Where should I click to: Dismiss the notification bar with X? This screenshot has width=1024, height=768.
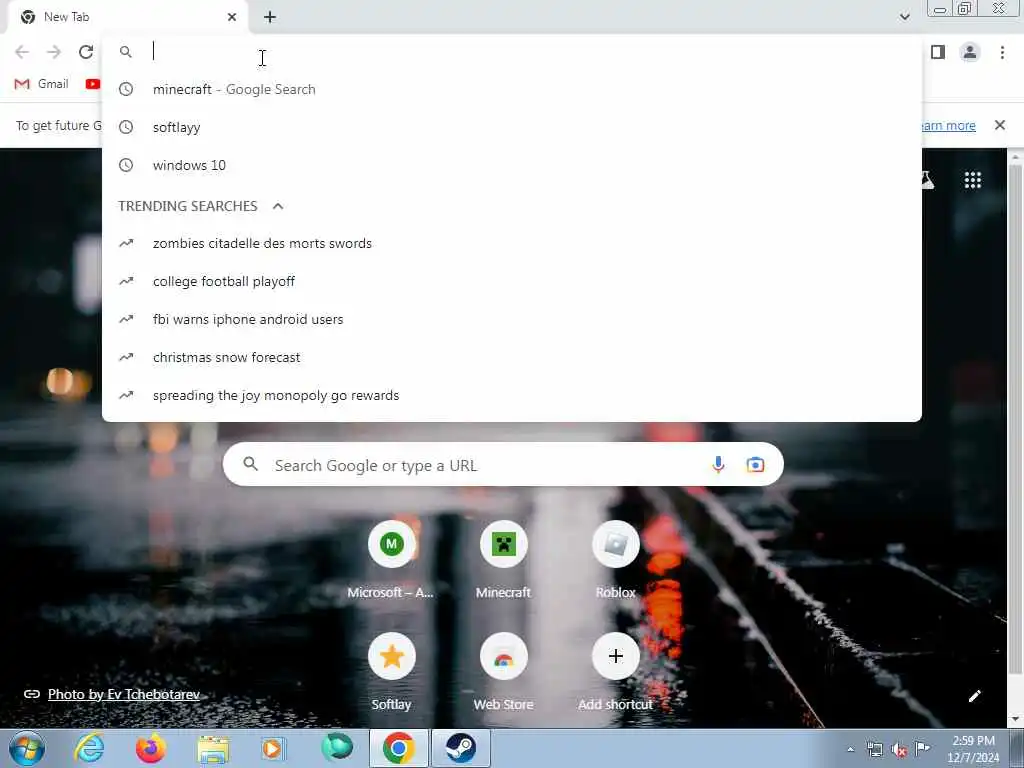pos(1000,125)
